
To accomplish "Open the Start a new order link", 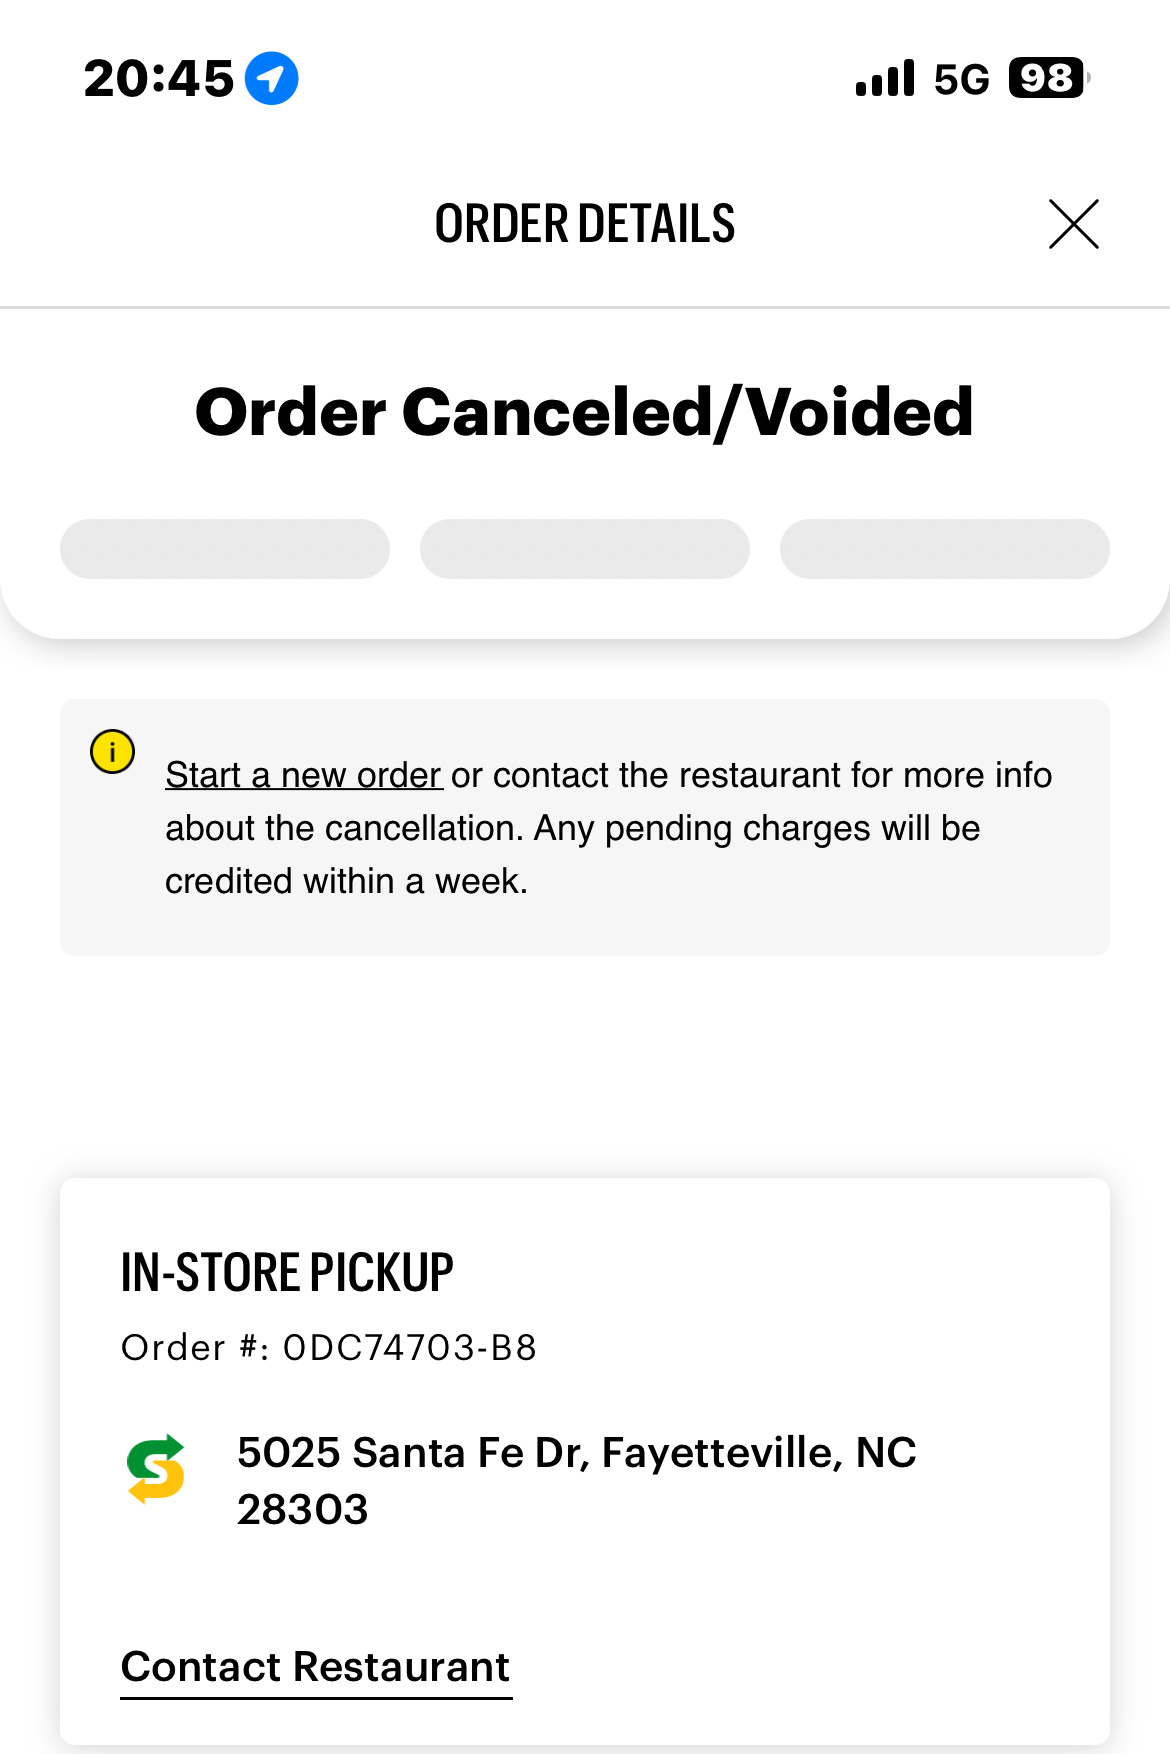I will [x=303, y=775].
